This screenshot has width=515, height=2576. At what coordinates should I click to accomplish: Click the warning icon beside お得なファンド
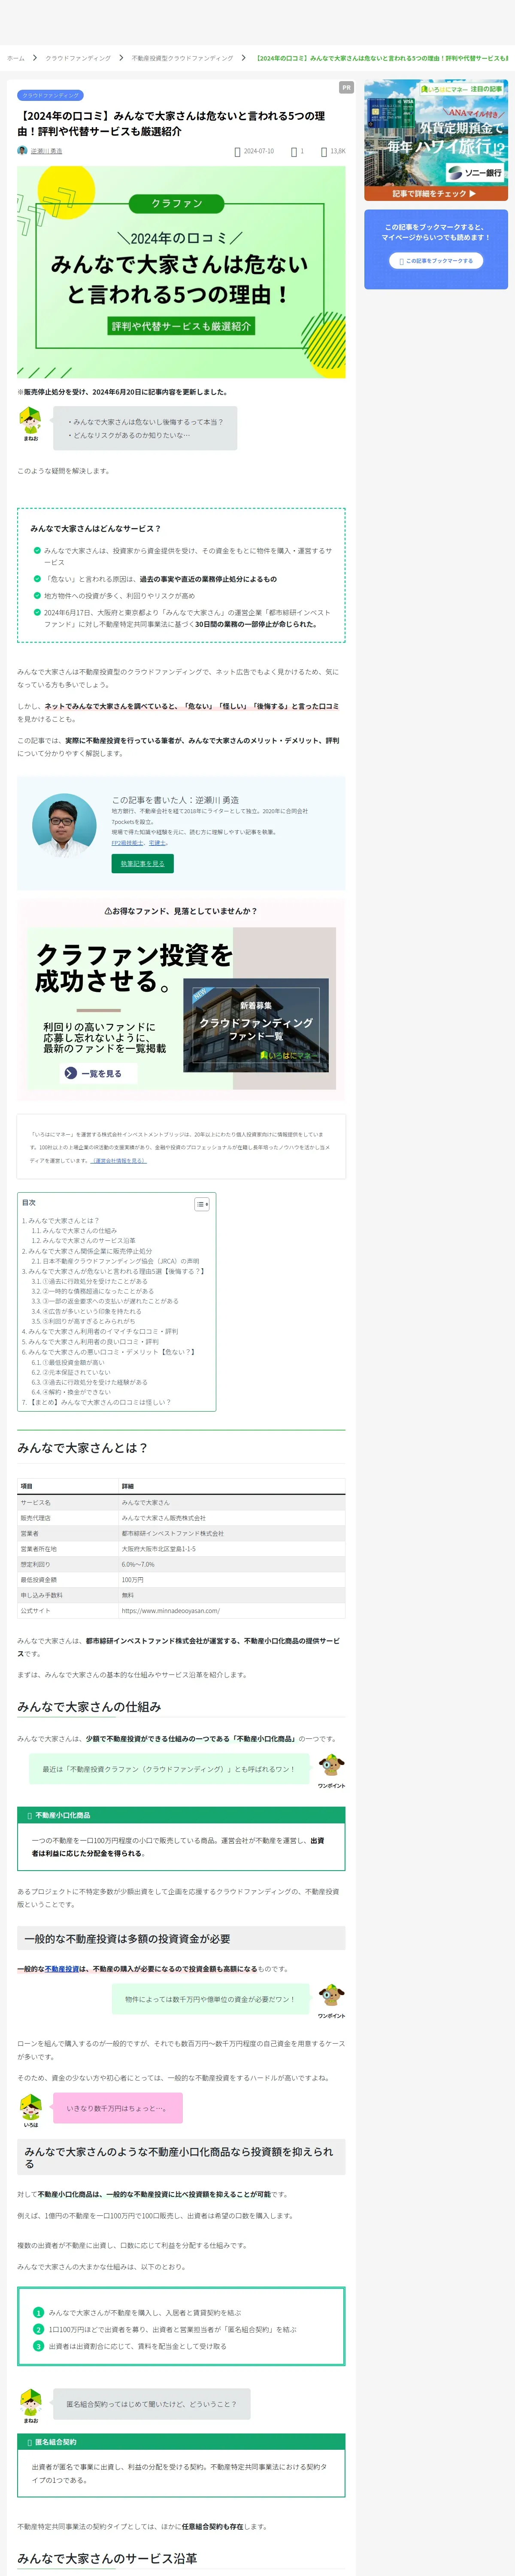click(108, 911)
